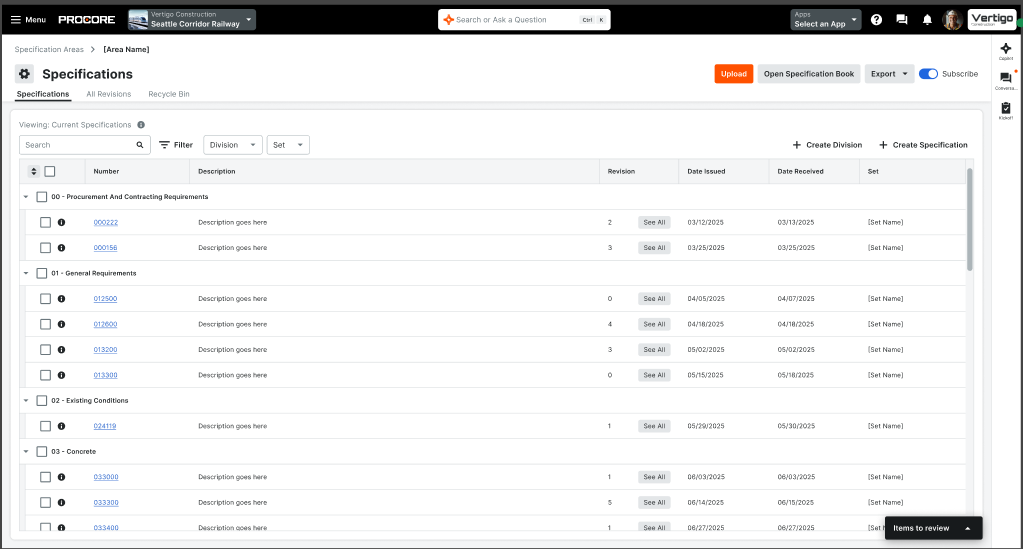The image size is (1023, 549).
Task: Check the checkbox for spec 000222
Action: coord(45,222)
